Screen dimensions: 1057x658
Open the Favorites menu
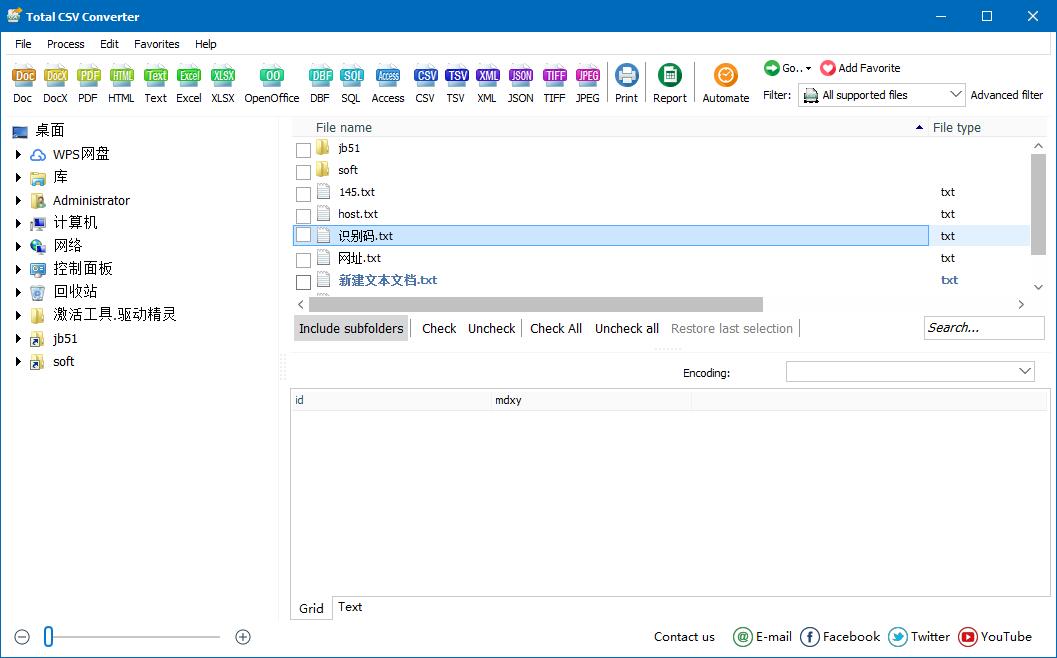pyautogui.click(x=156, y=44)
